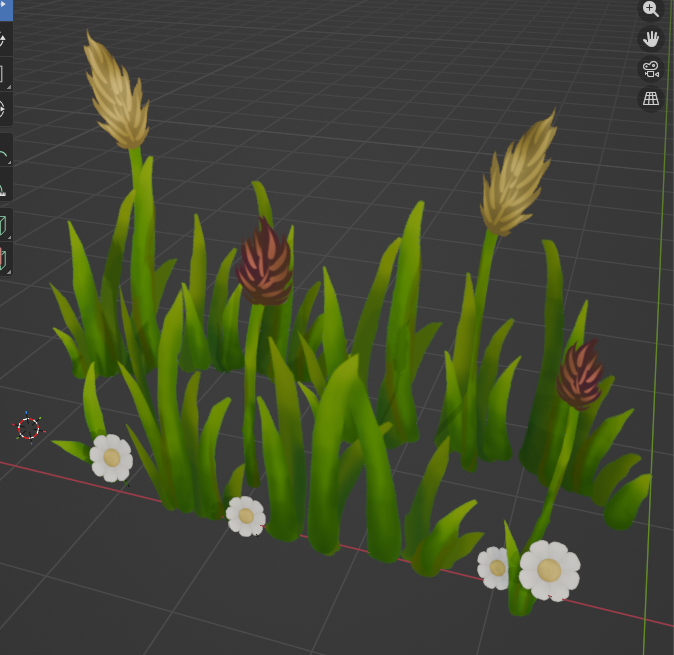Viewport: 674px width, 655px height.
Task: Click the dark red flower bud in center
Action: [265, 263]
